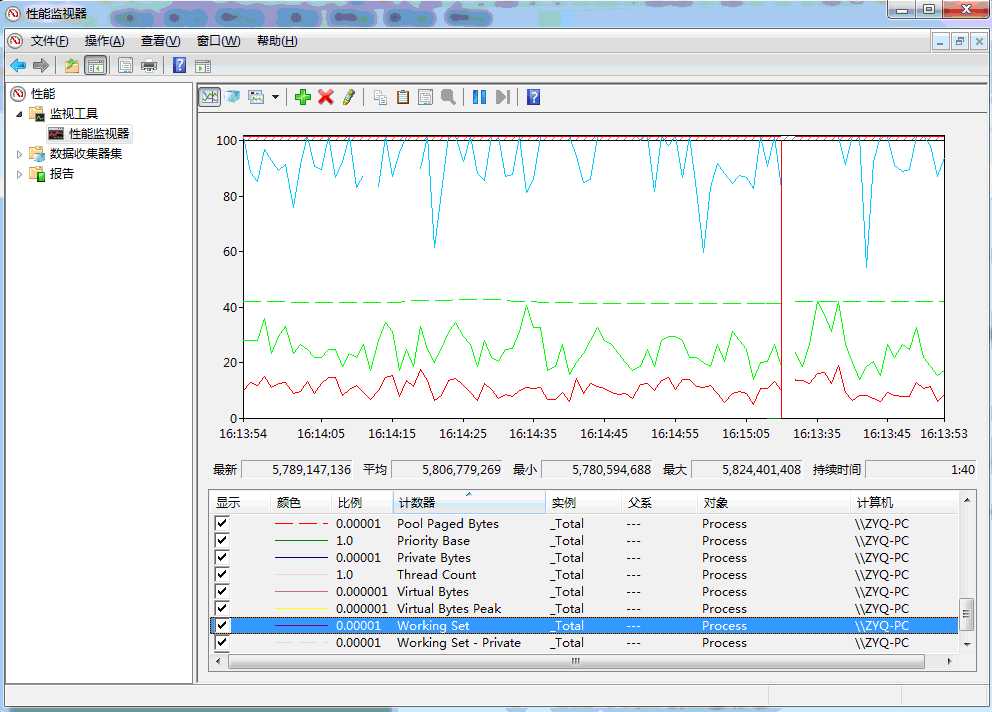Open Change Graph Type dropdown arrow
Viewport: 992px width, 712px height.
[x=275, y=97]
